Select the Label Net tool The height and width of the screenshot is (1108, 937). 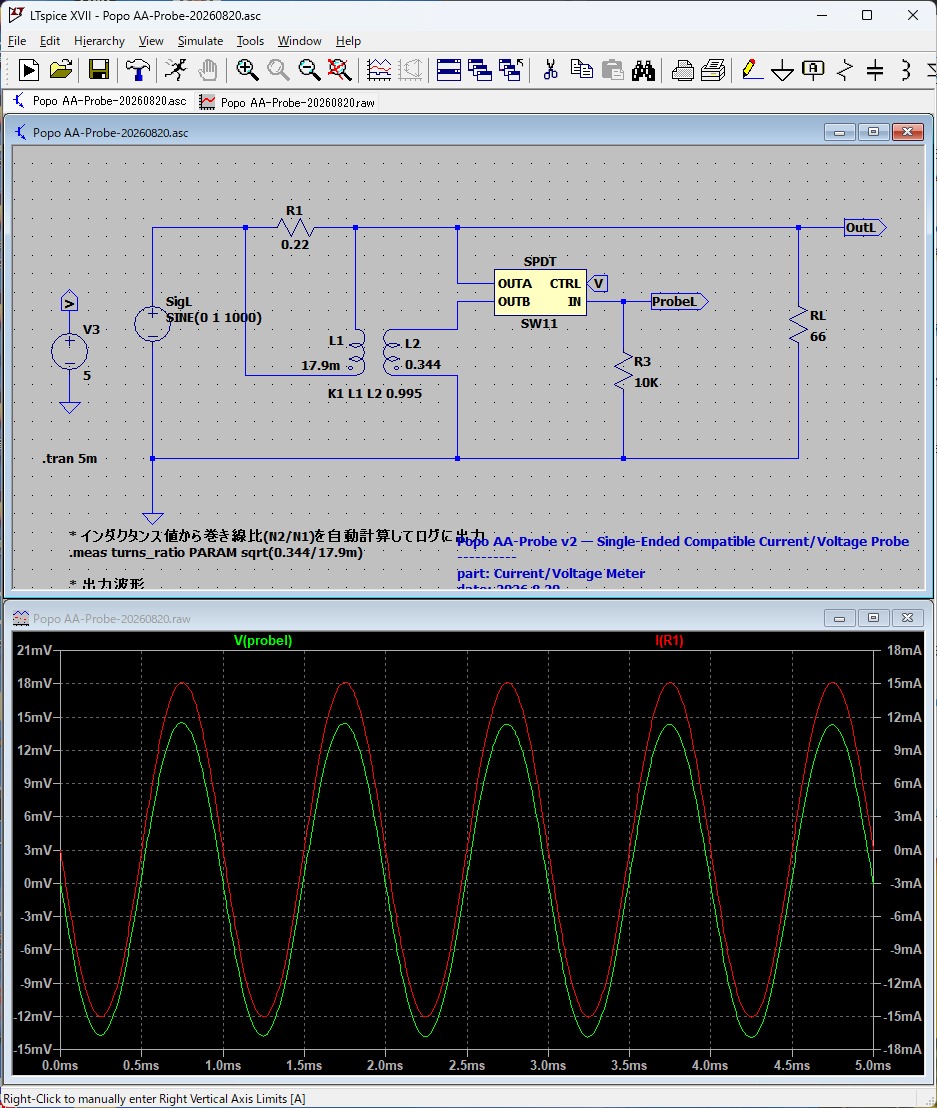coord(813,70)
